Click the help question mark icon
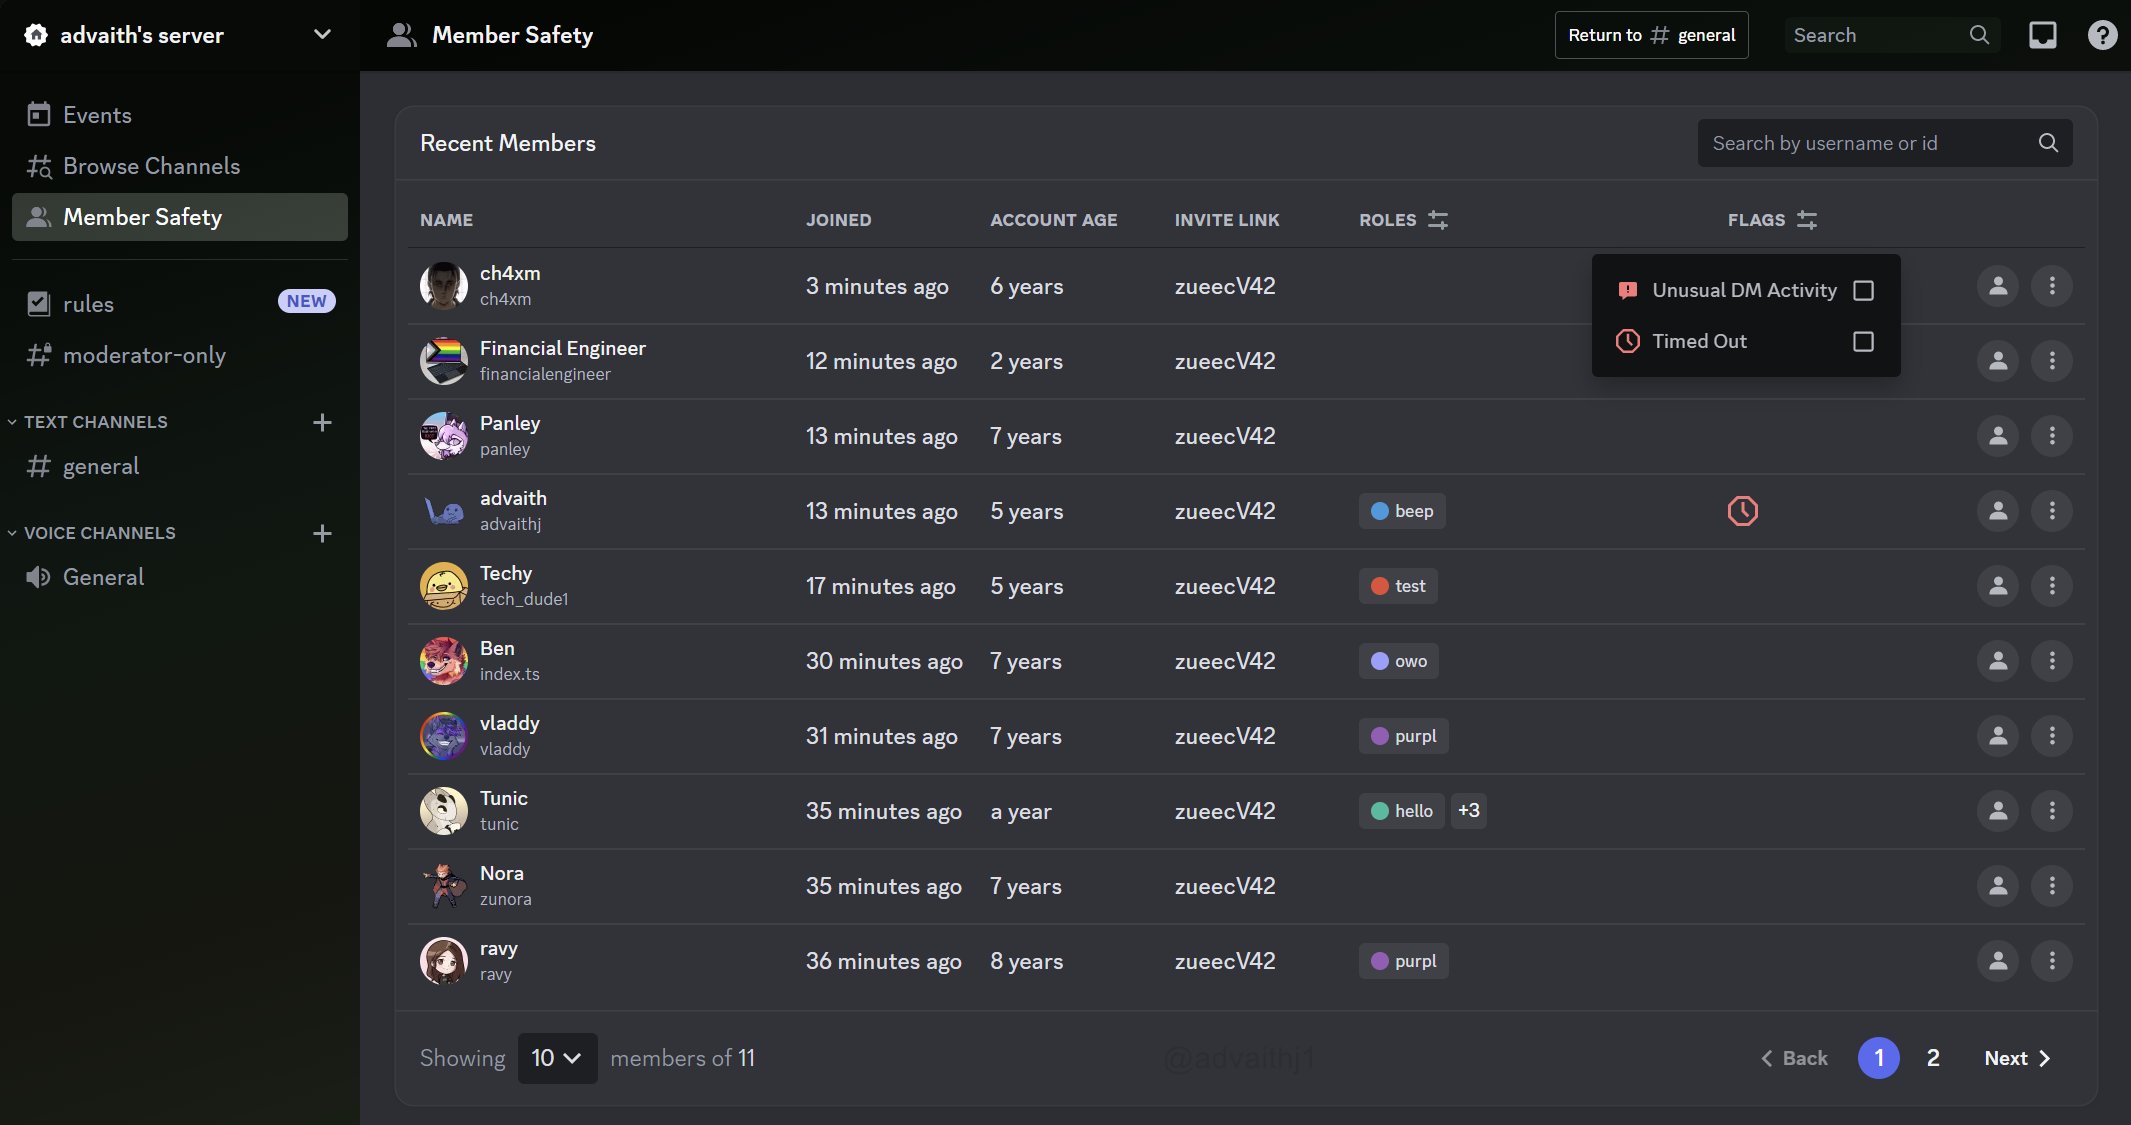2131x1125 pixels. click(2102, 35)
